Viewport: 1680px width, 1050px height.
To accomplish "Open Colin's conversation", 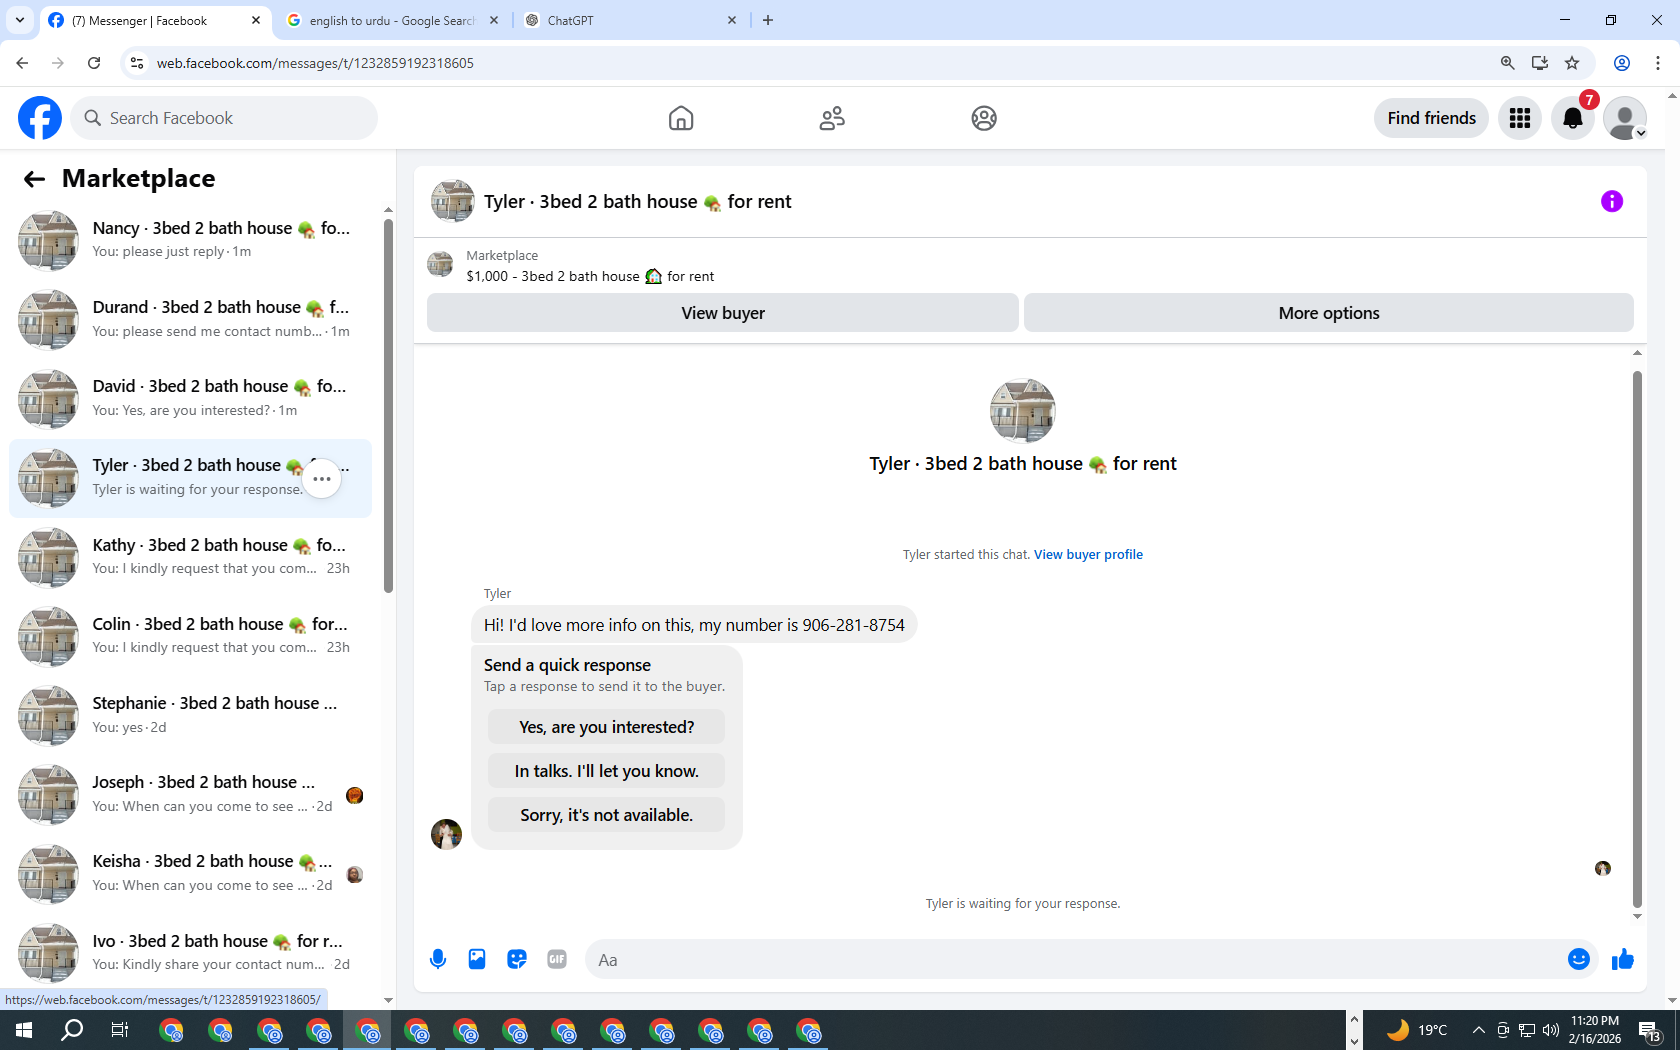I will [190, 636].
